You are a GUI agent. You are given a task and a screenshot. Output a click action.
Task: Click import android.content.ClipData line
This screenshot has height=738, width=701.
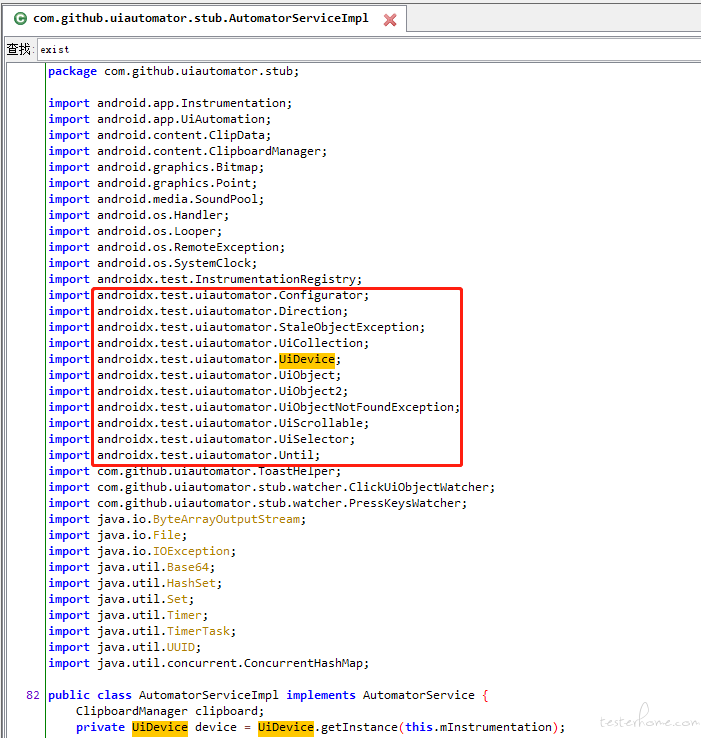pos(160,135)
